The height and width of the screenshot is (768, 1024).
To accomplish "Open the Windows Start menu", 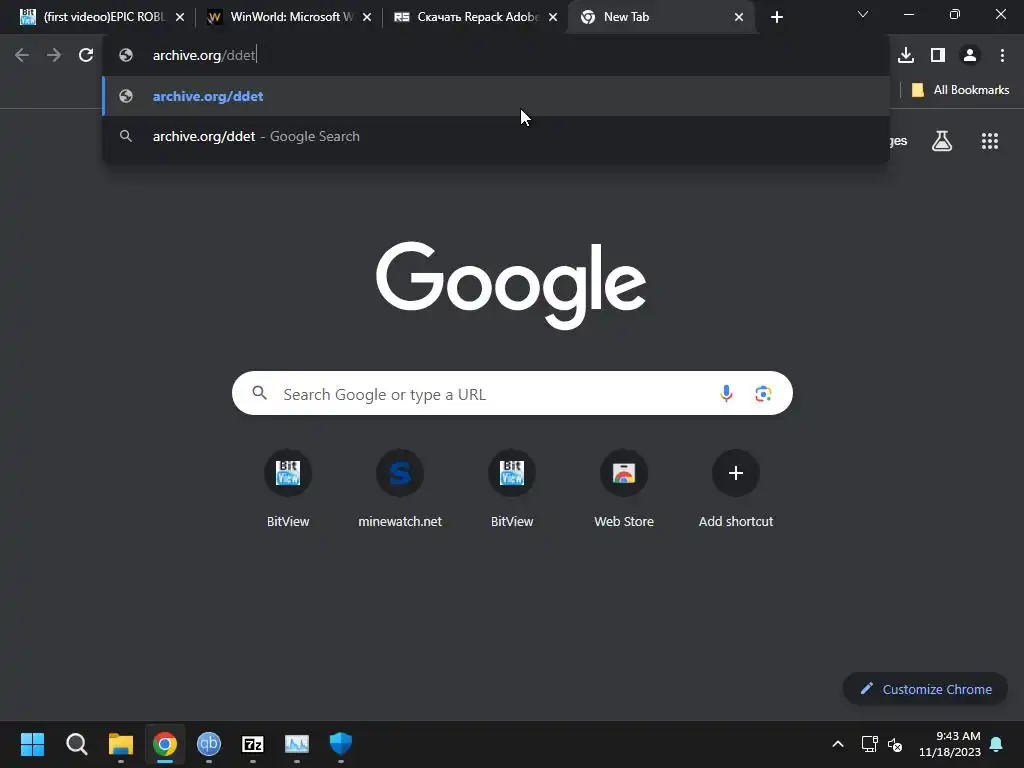I will click(x=32, y=744).
